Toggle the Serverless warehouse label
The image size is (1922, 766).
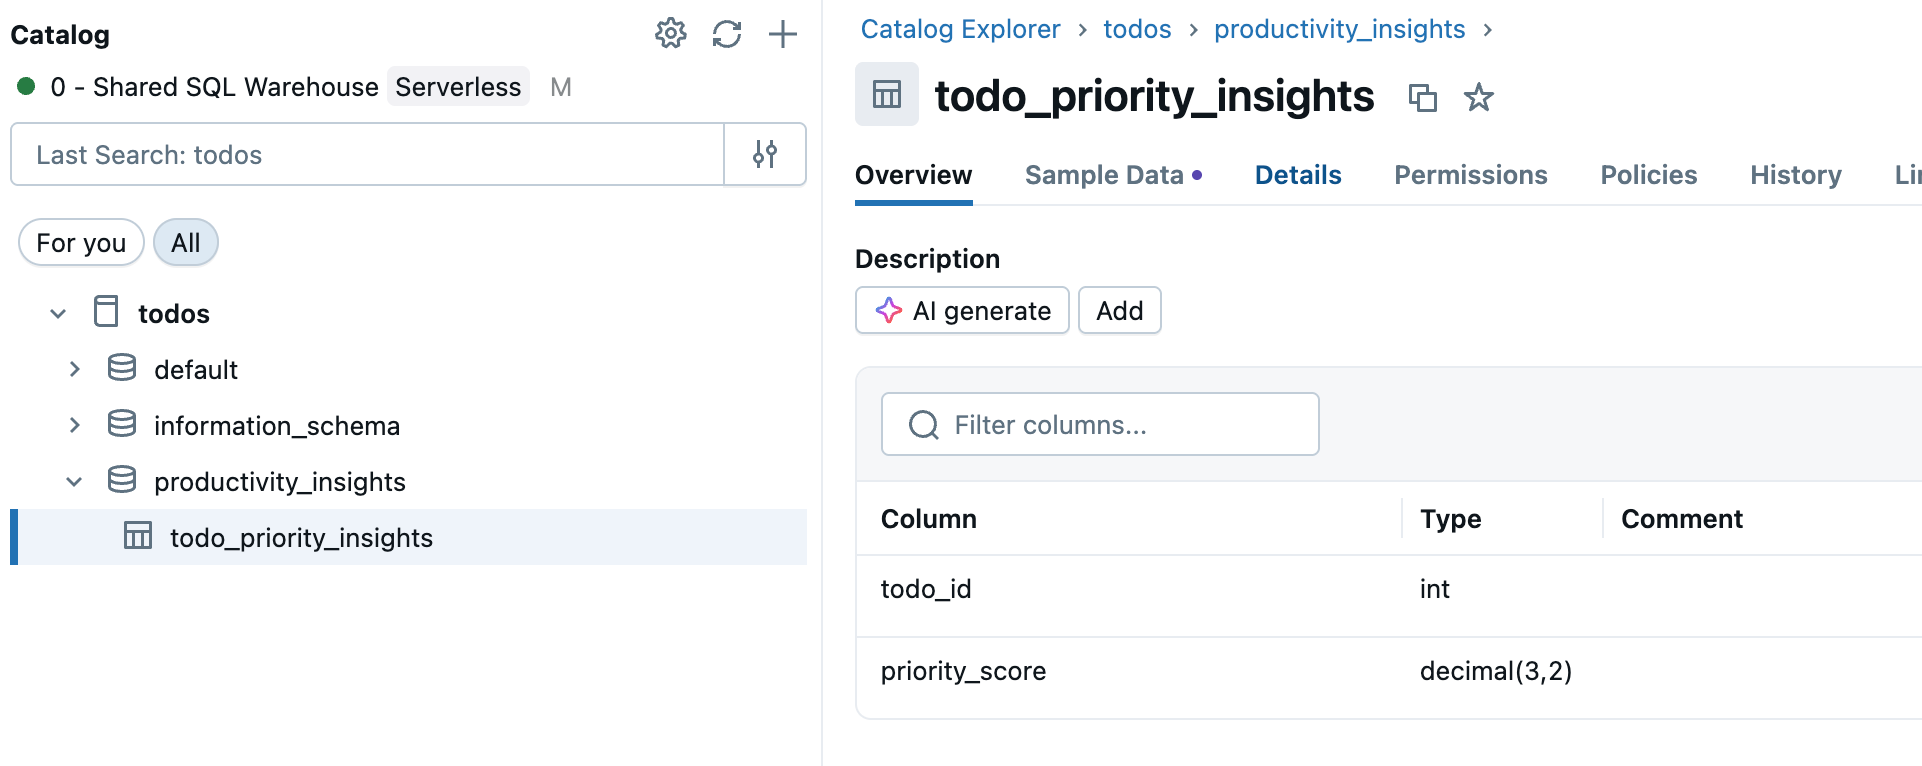(458, 87)
